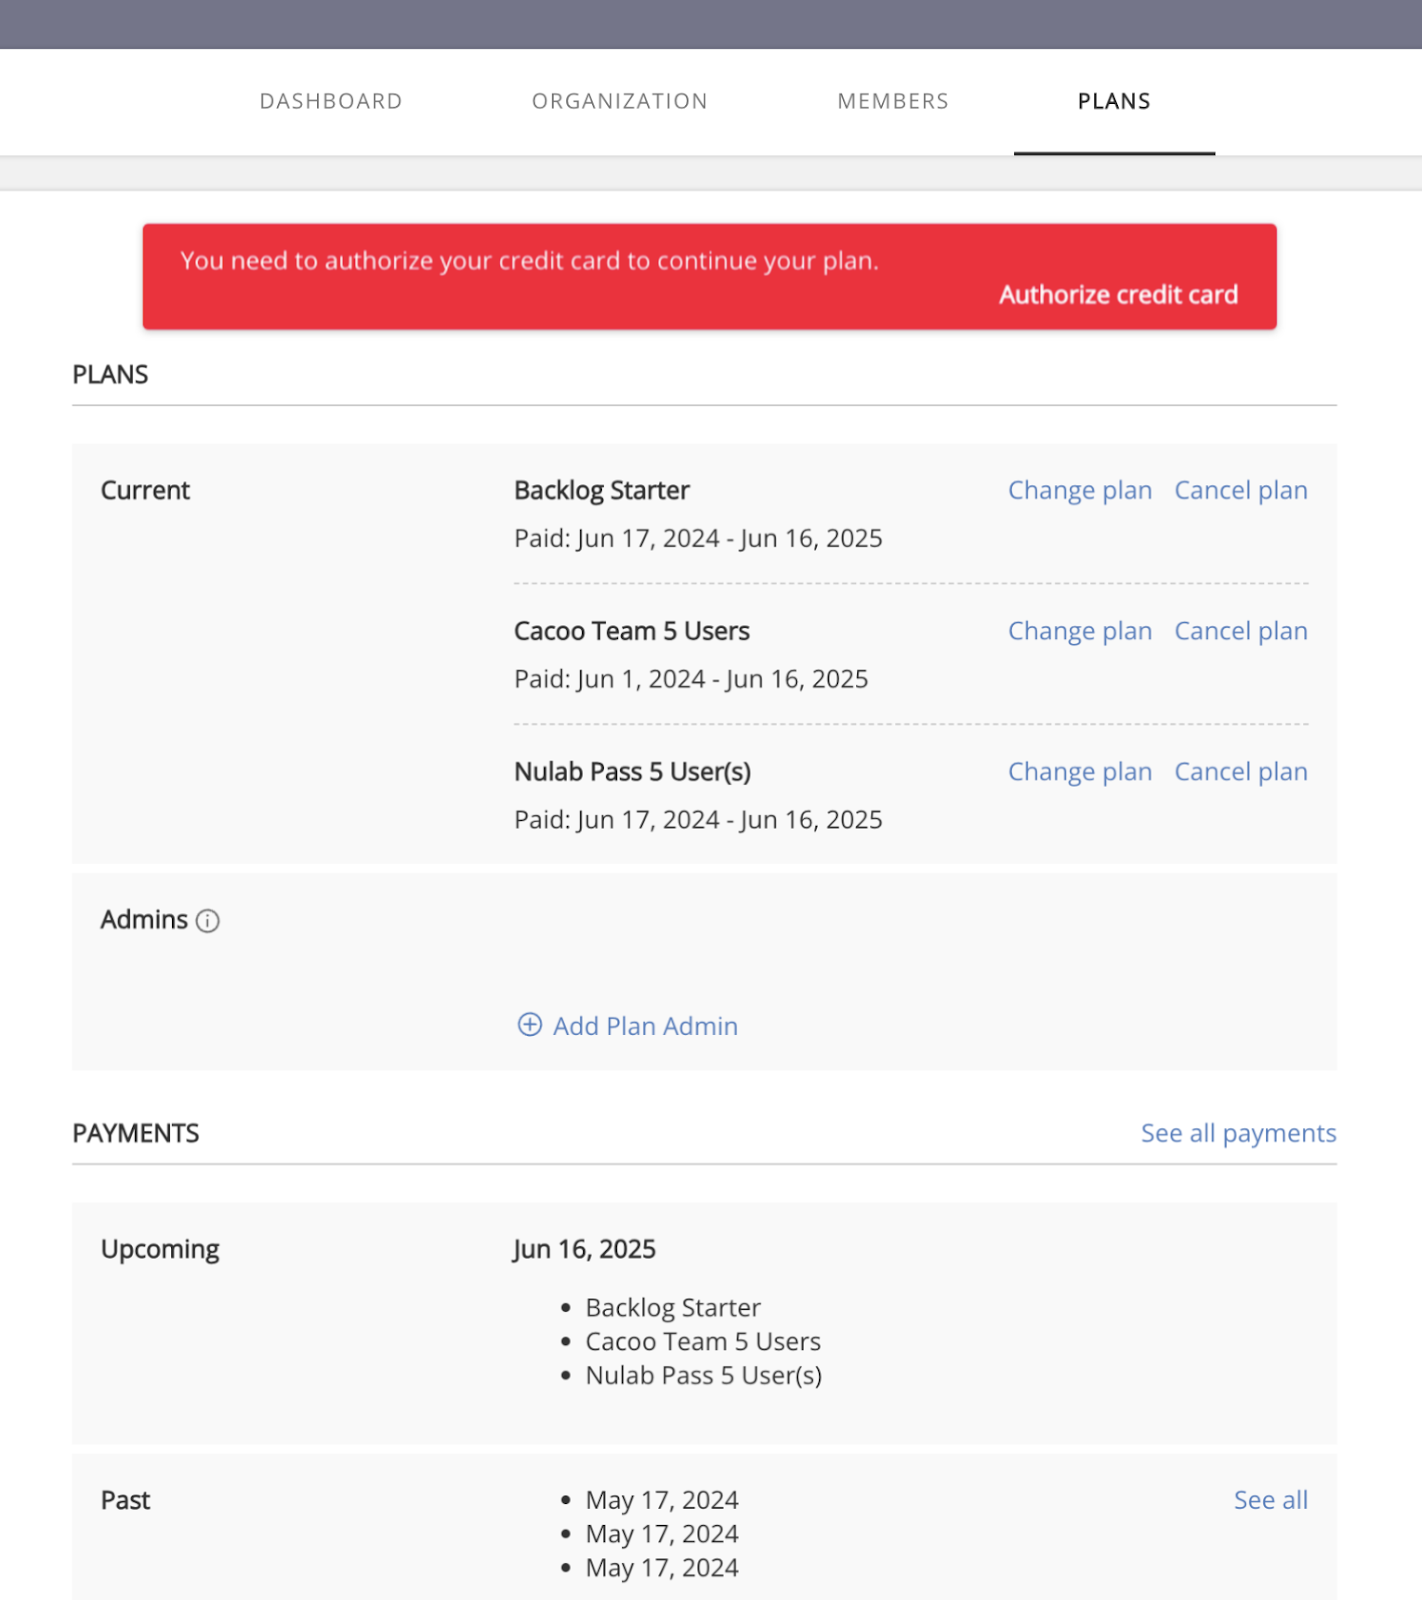Click Authorize credit card link
This screenshot has height=1600, width=1422.
(x=1118, y=295)
